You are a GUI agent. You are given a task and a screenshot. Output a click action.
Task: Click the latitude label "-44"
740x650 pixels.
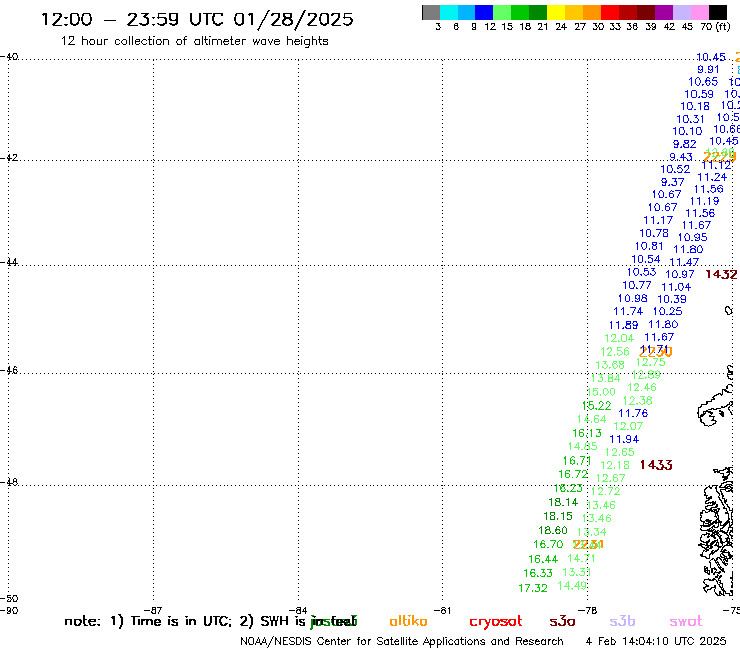pos(9,262)
